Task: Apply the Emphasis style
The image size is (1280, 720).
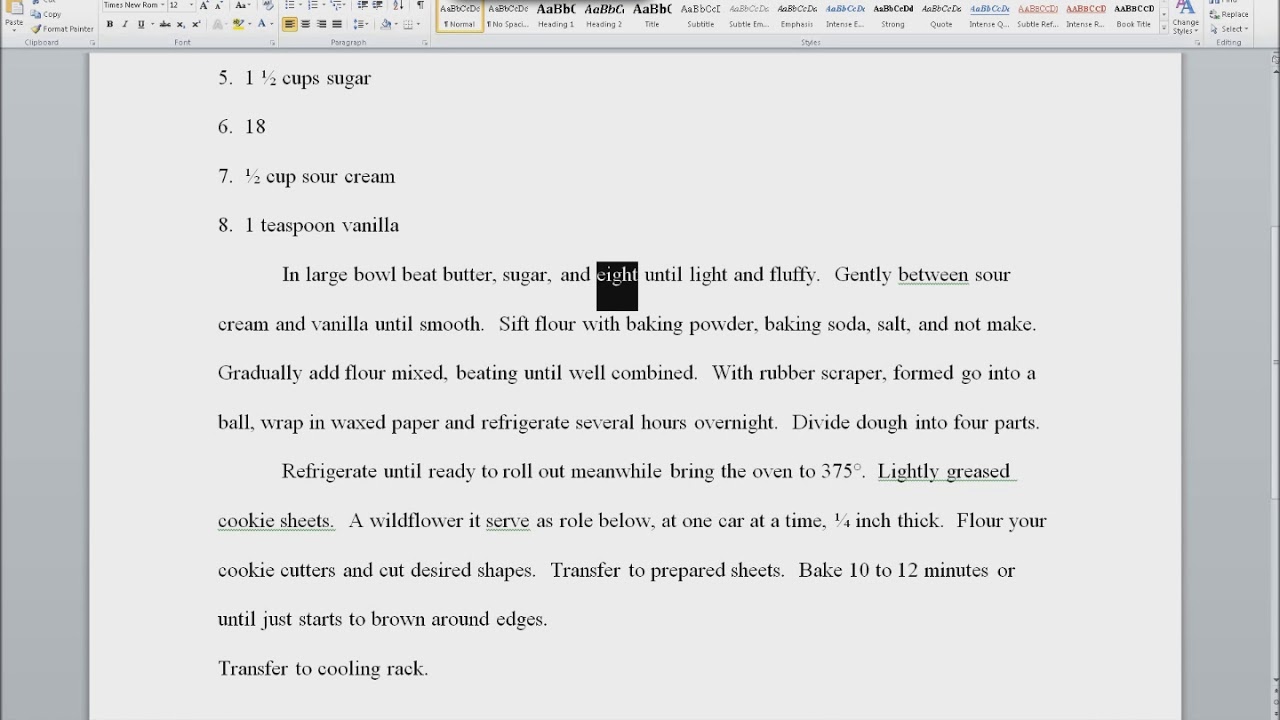Action: click(x=797, y=15)
